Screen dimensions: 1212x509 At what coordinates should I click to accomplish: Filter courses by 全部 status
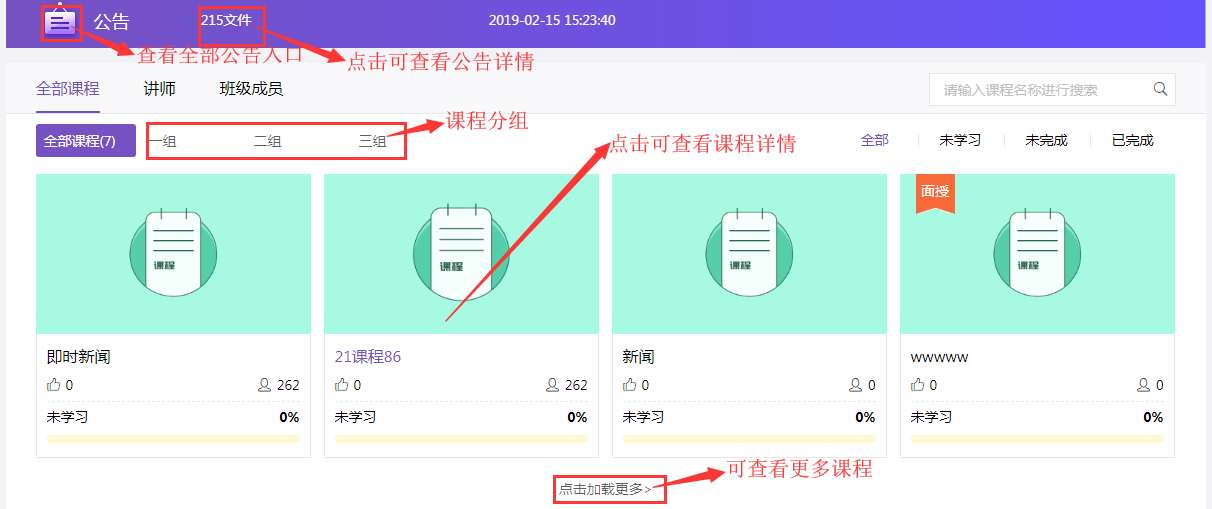tap(875, 140)
